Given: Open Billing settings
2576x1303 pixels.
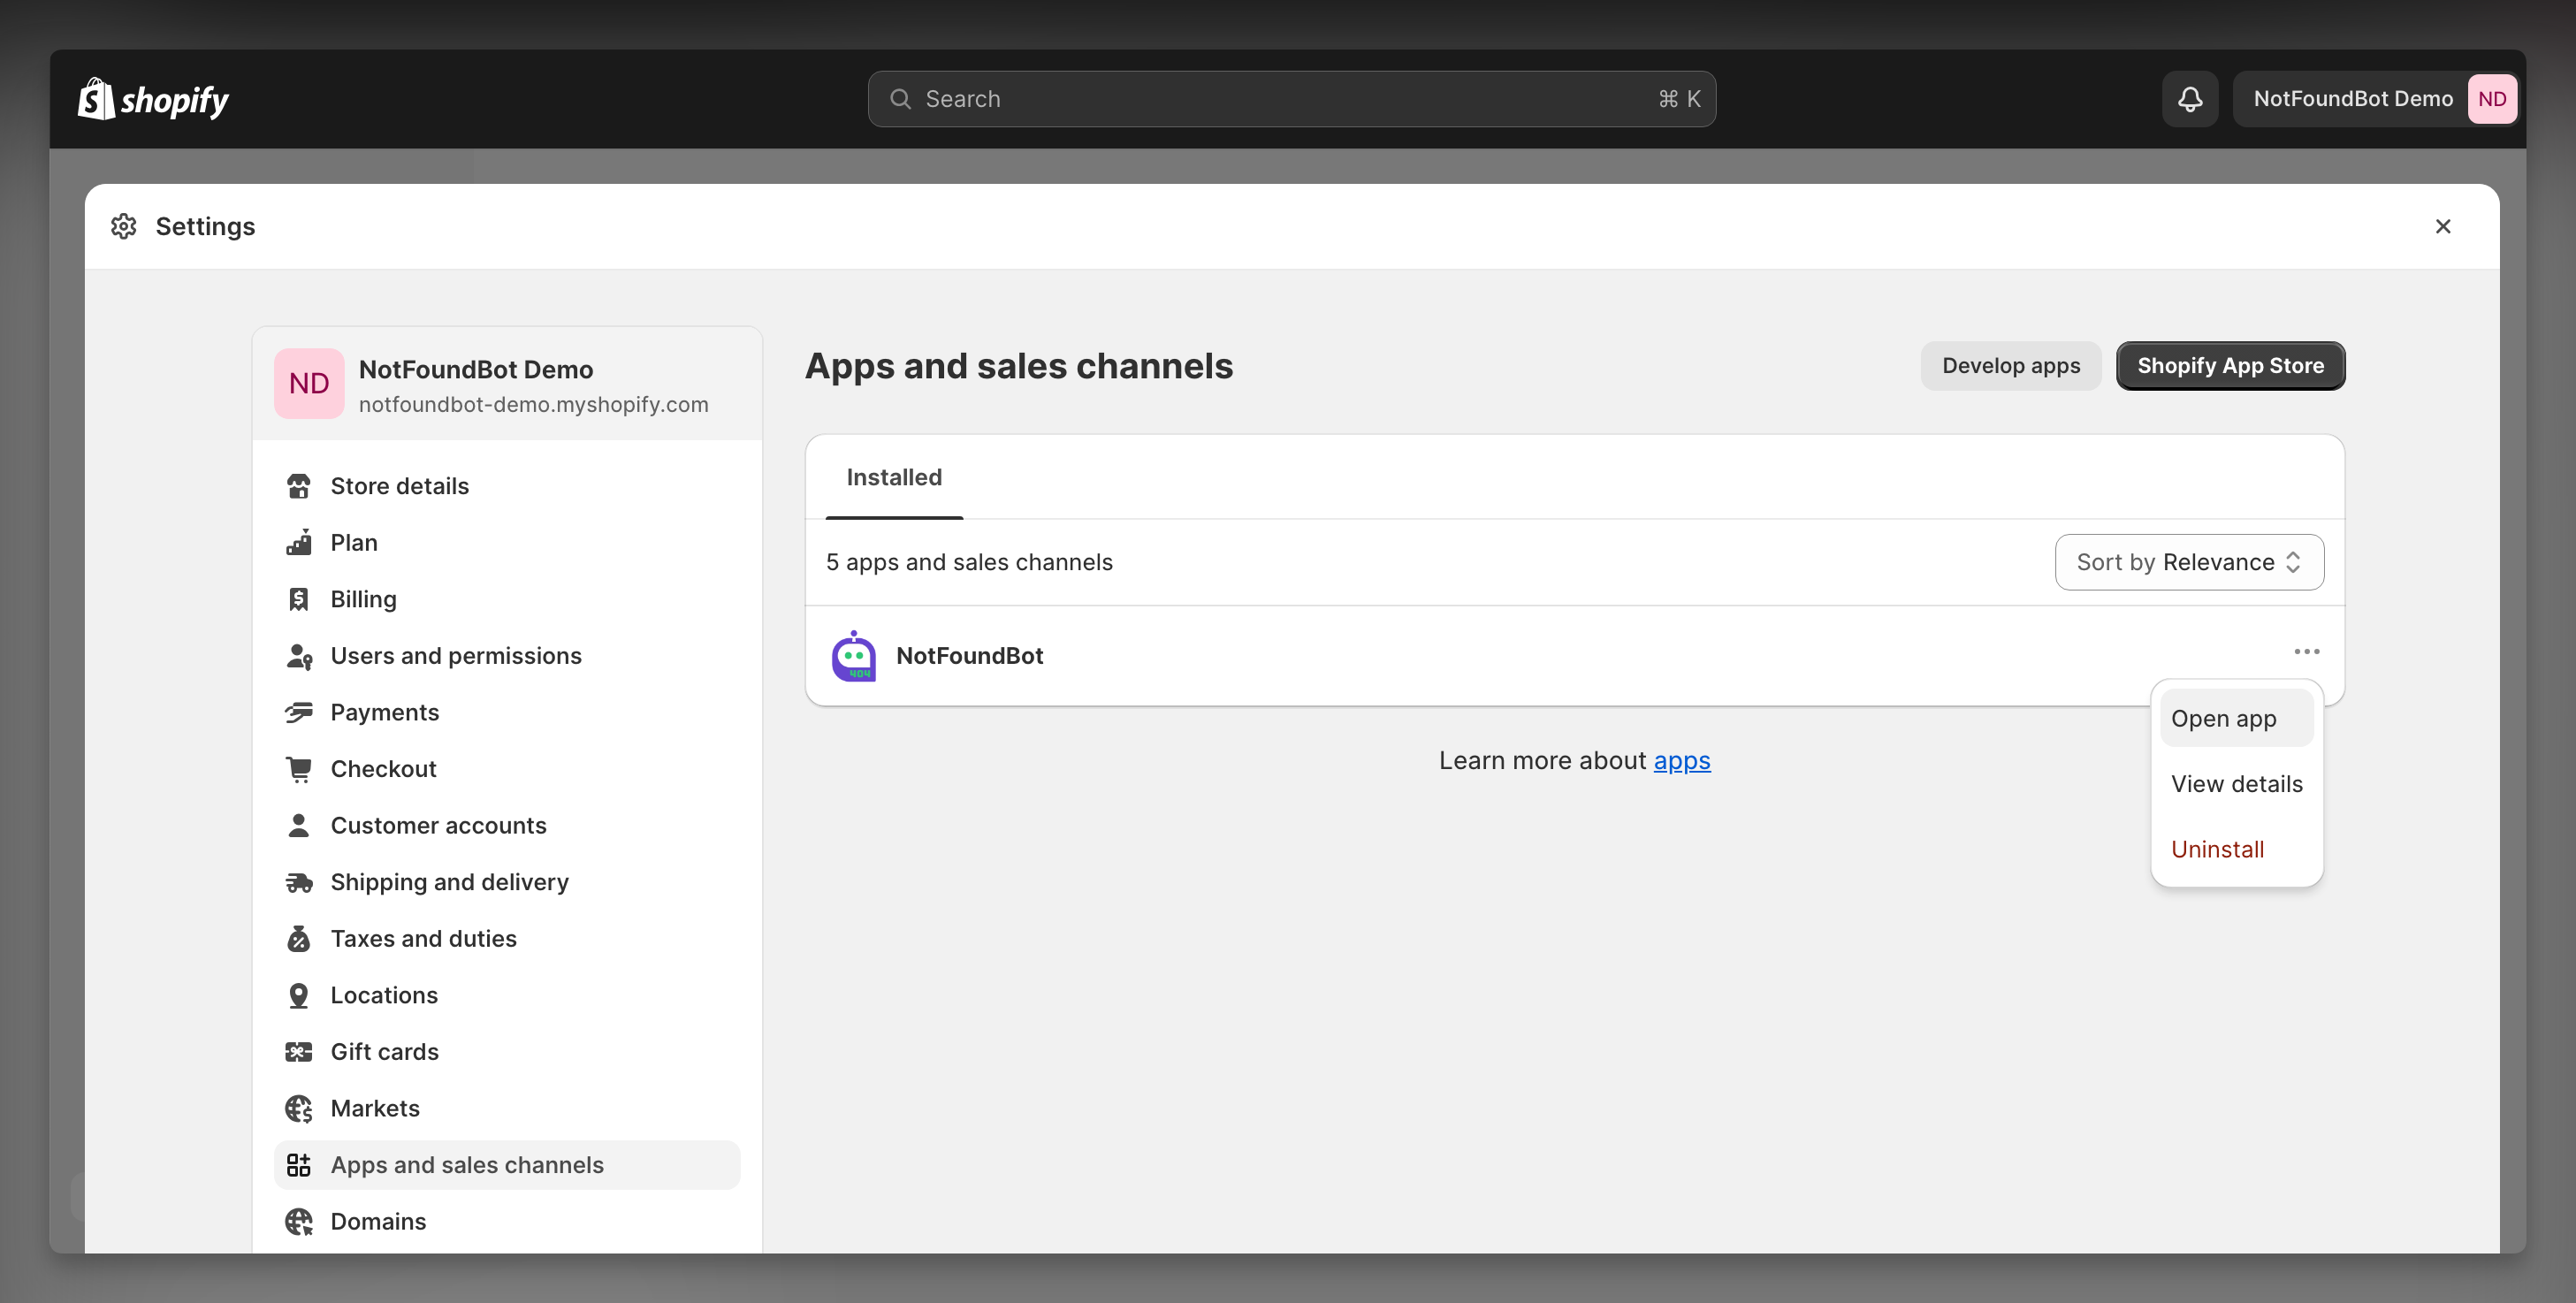Looking at the screenshot, I should click(x=507, y=599).
